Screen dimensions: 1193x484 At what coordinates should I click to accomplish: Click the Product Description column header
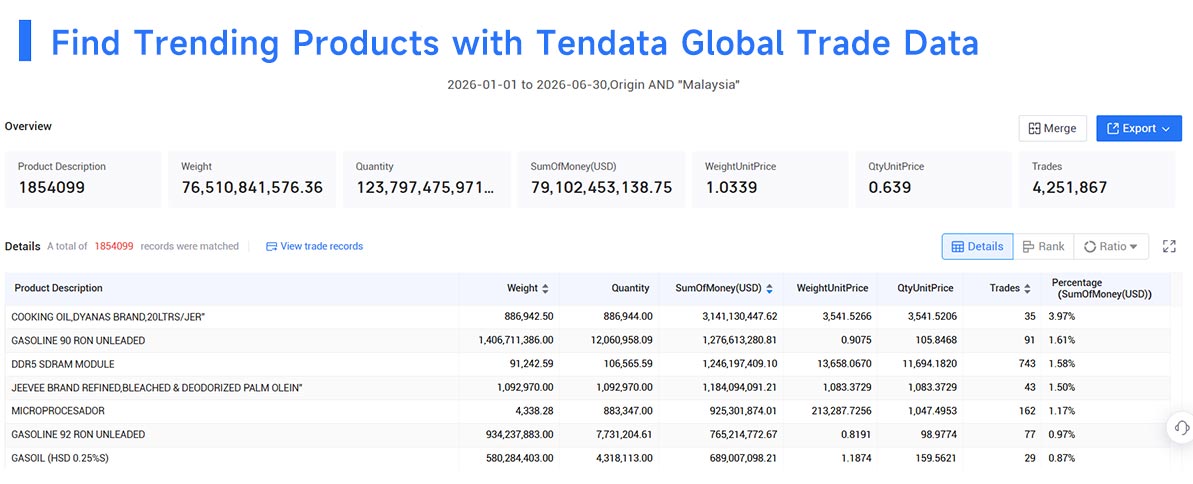coord(59,288)
